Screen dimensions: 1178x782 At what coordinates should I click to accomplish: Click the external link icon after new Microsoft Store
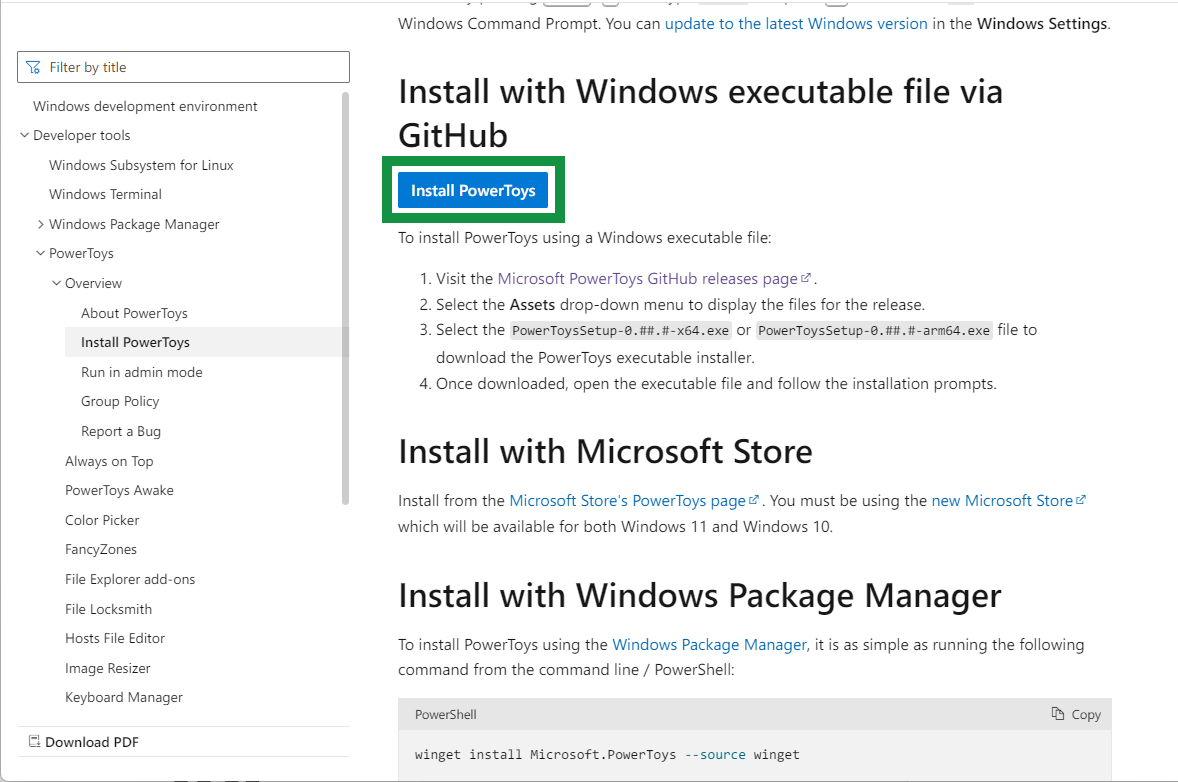1081,500
